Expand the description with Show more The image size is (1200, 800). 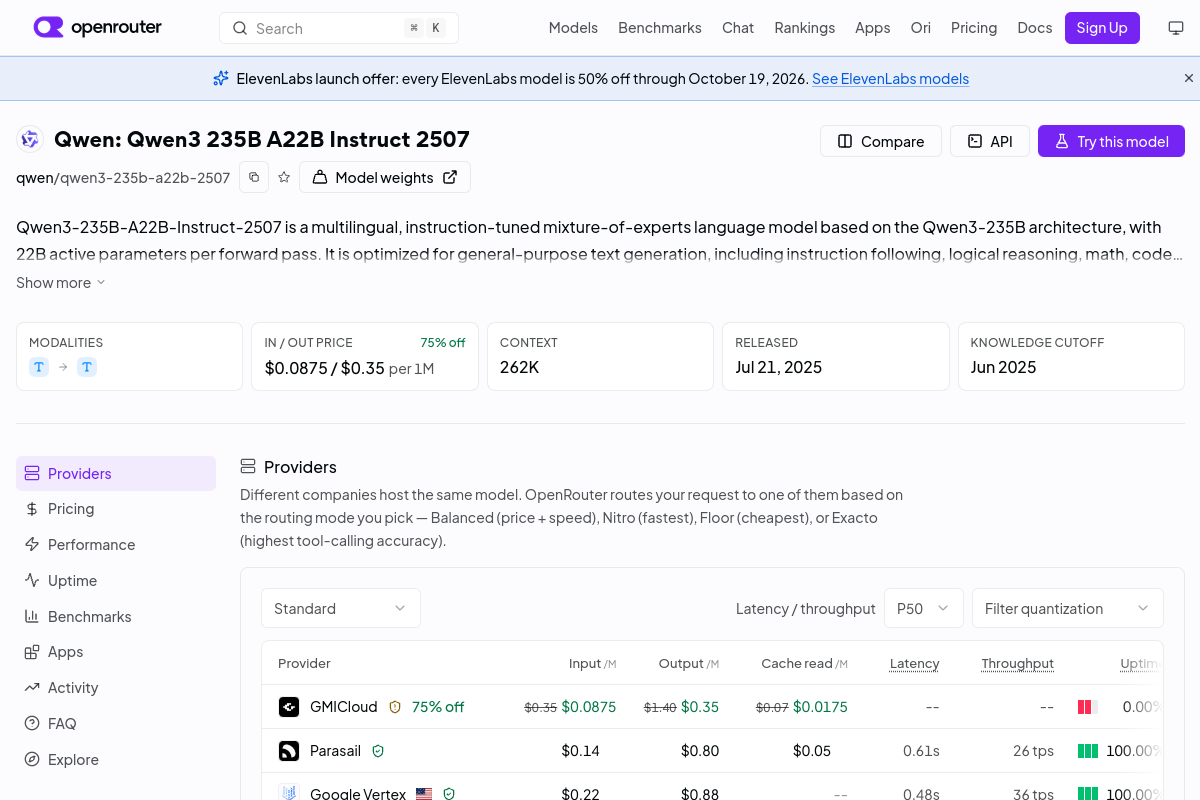point(60,283)
